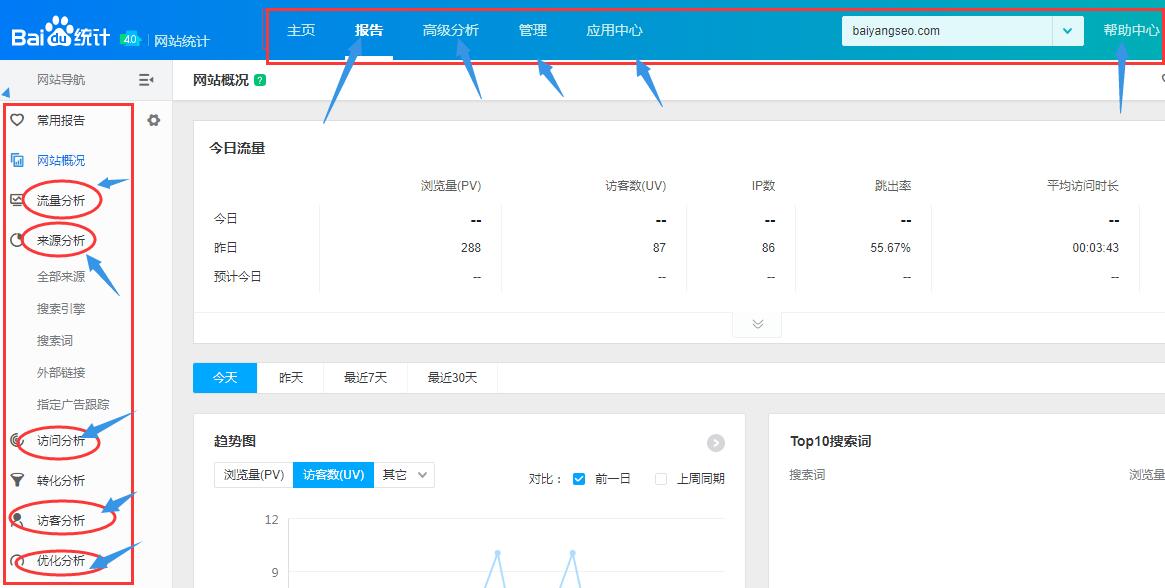The width and height of the screenshot is (1165, 588).
Task: Click the 平均访问时长 column header
Action: tap(1083, 186)
